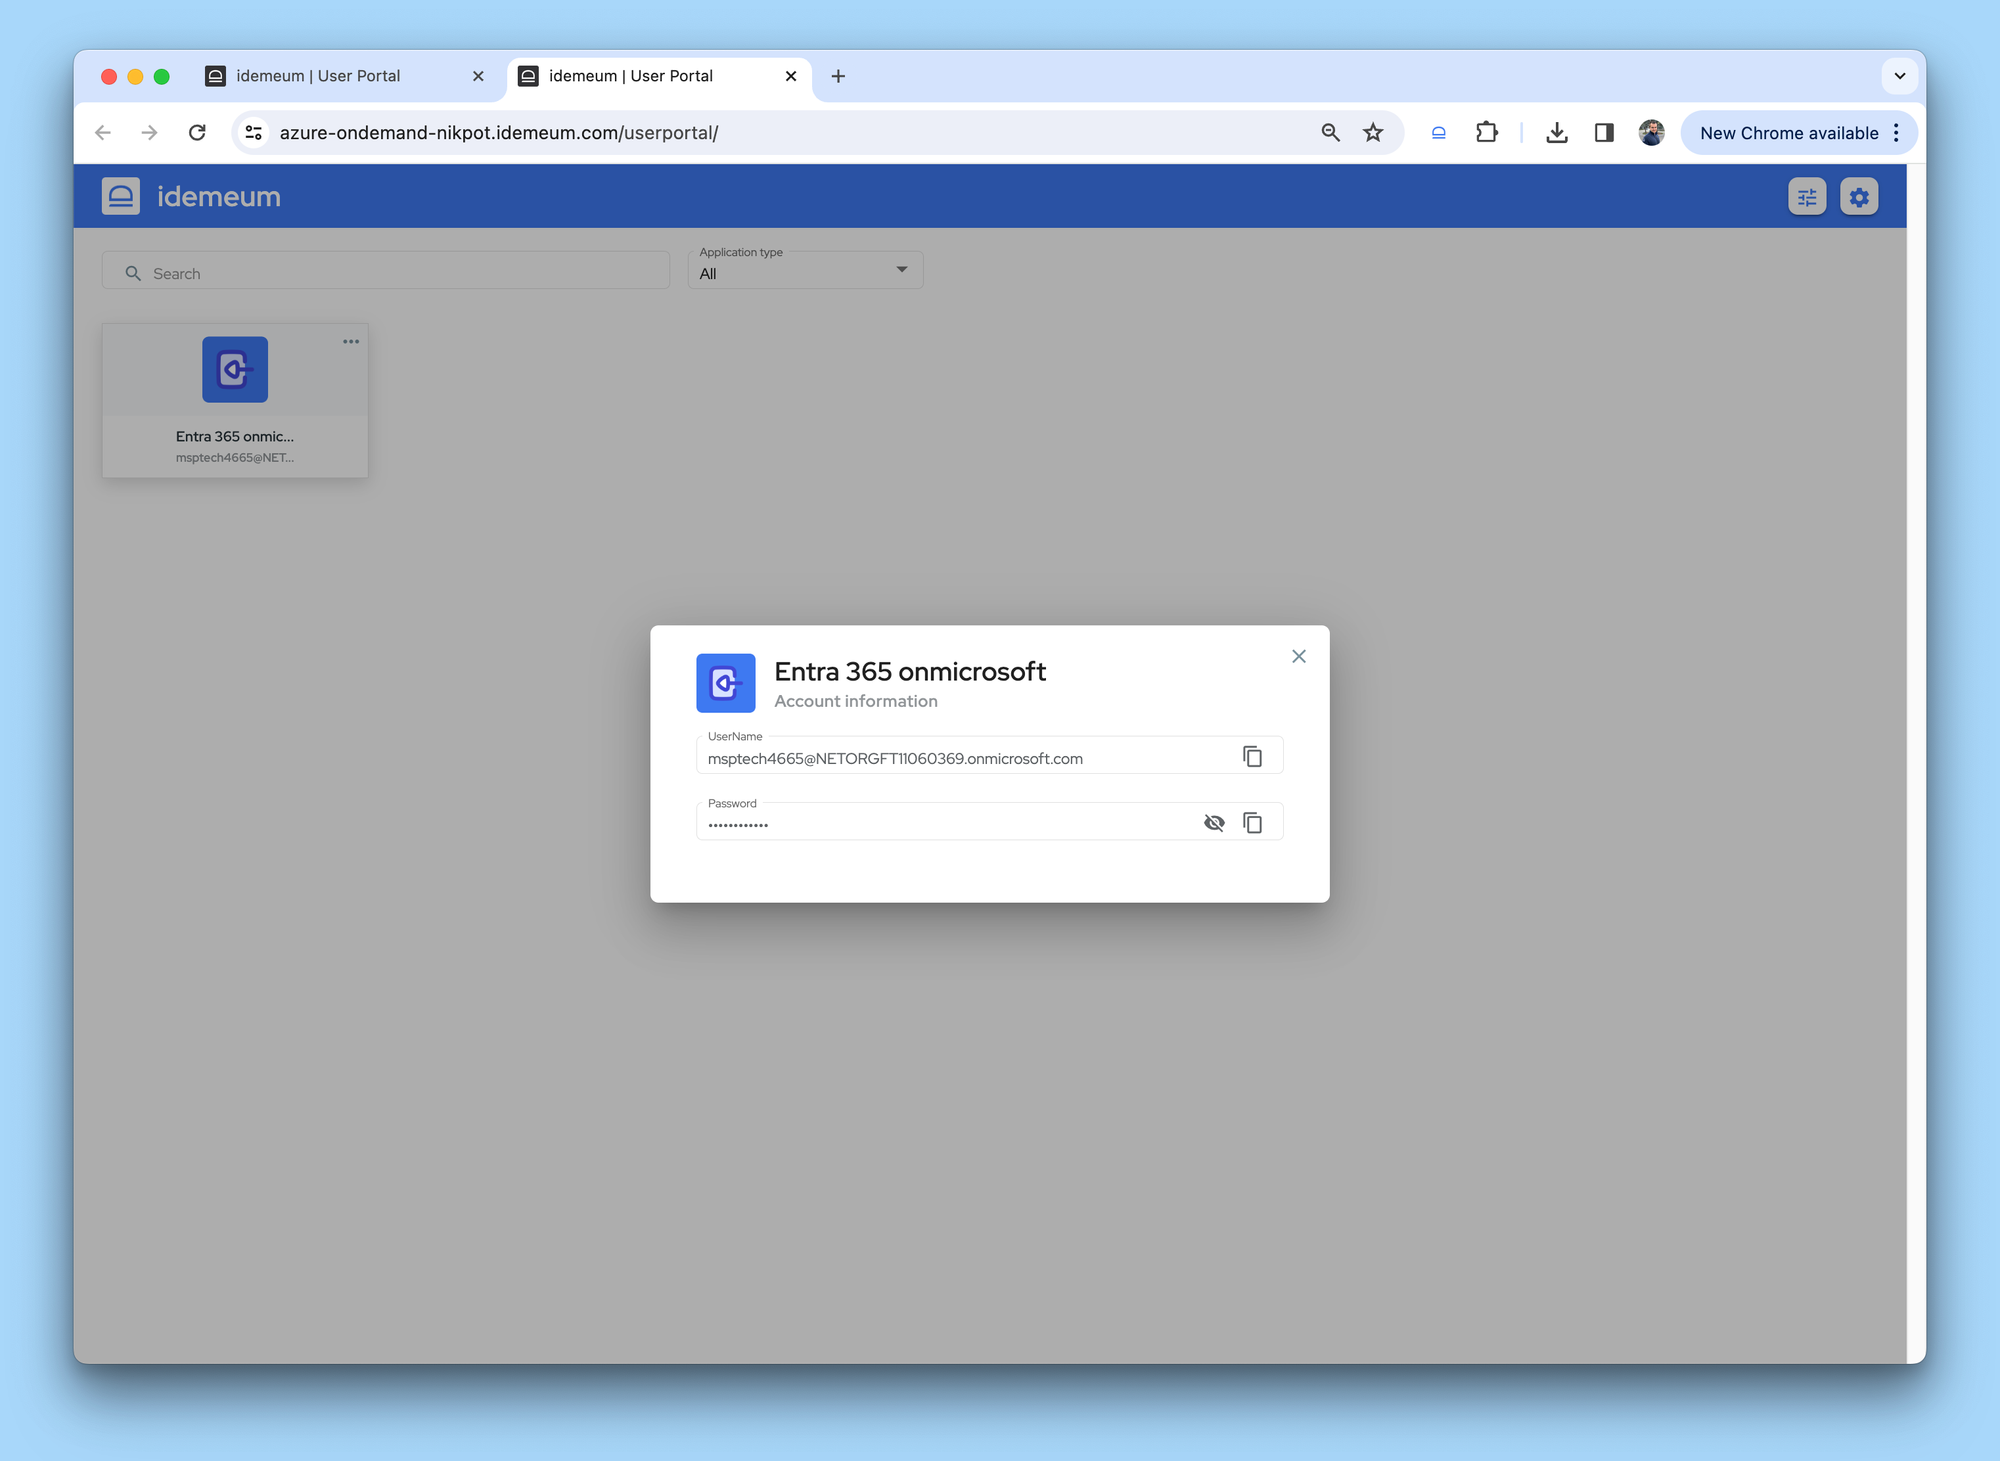
Task: Click the idemeum logo in header
Action: pyautogui.click(x=120, y=196)
